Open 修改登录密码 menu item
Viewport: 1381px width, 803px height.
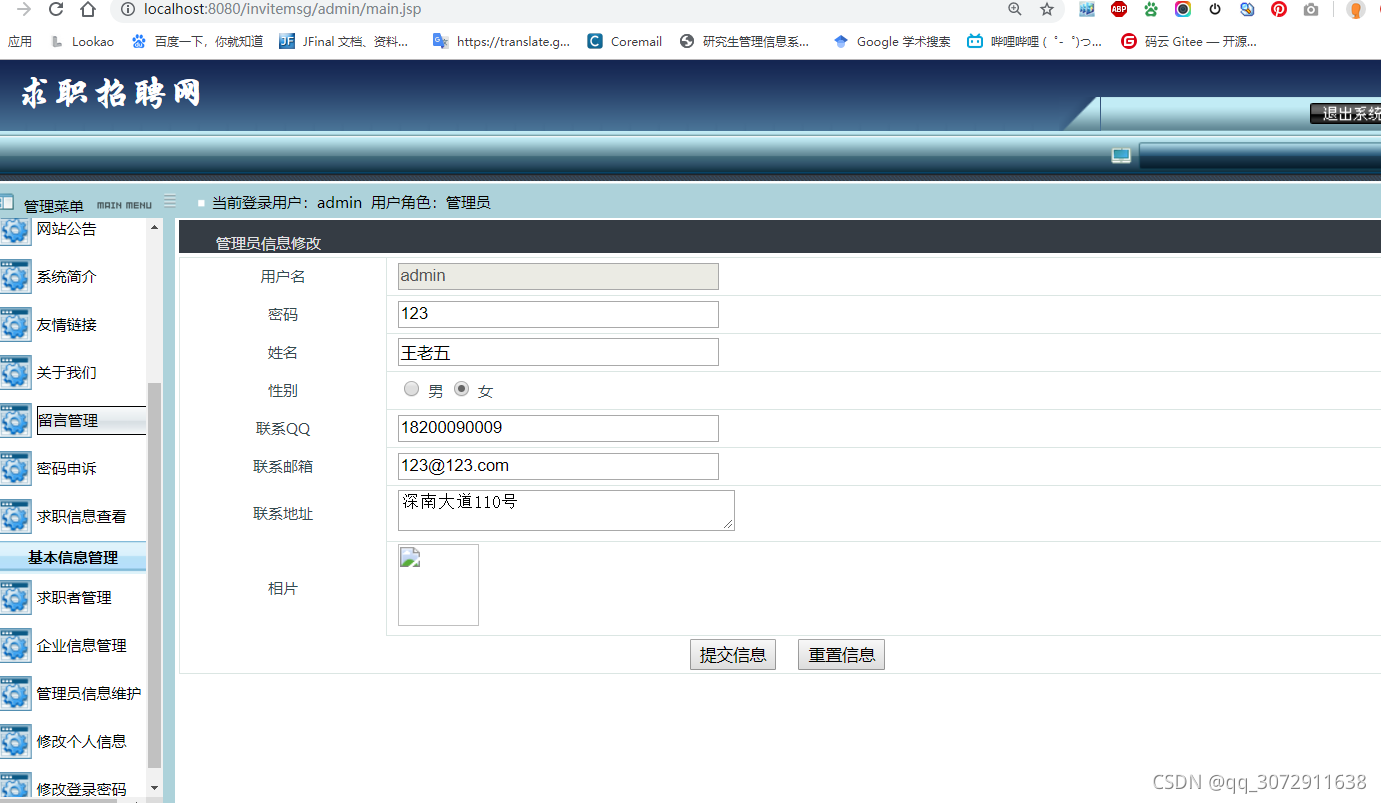click(82, 789)
